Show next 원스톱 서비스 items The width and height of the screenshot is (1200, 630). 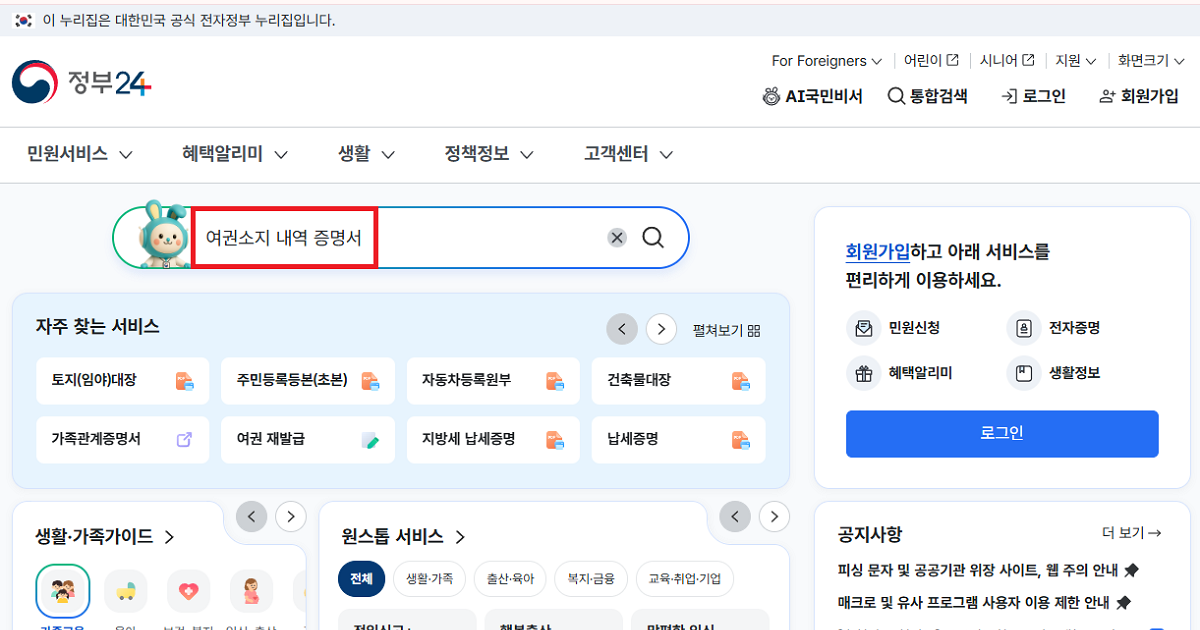pyautogui.click(x=774, y=517)
